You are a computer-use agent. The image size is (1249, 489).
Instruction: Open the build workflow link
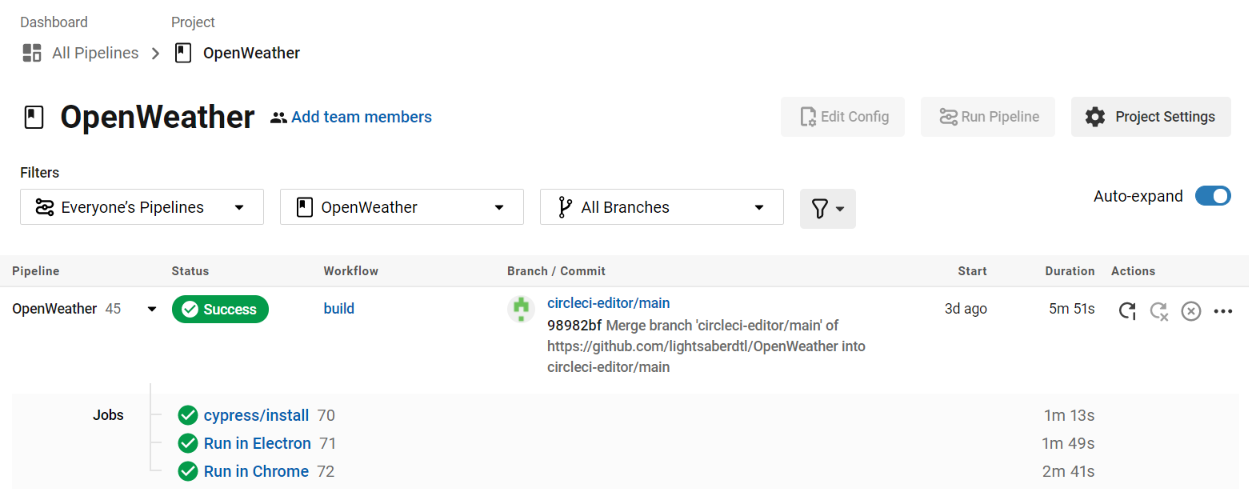tap(339, 308)
